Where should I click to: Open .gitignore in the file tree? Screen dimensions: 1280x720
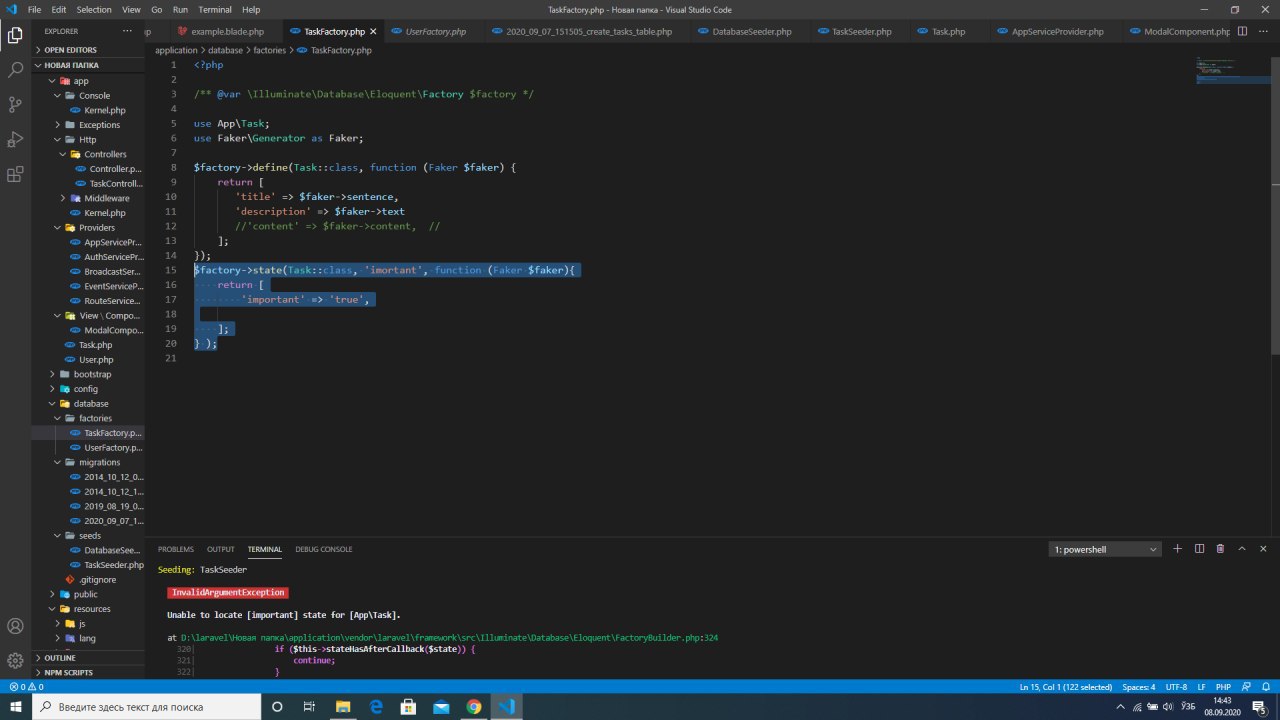coord(97,579)
